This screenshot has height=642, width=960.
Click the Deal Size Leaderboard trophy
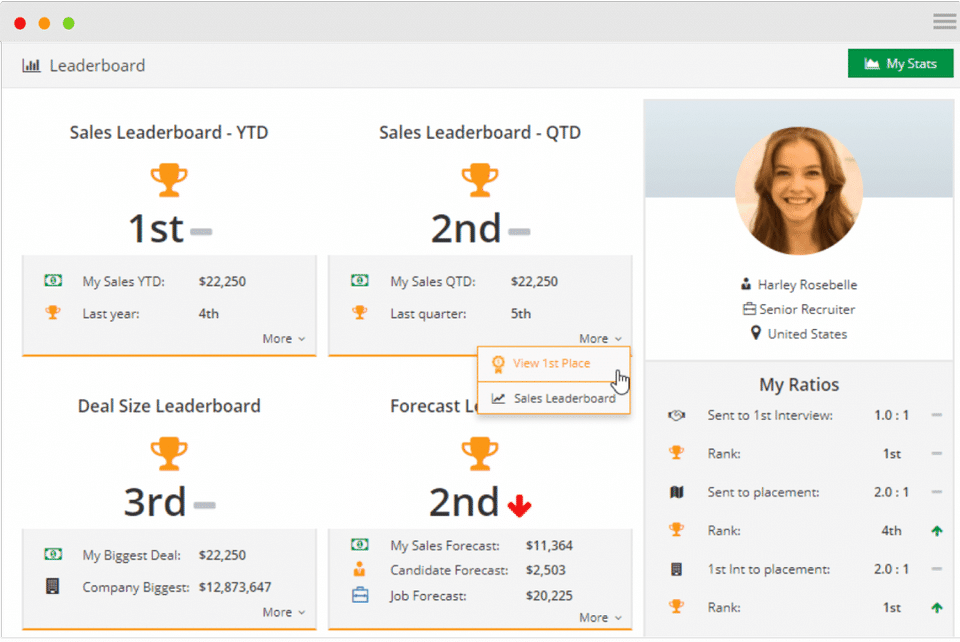[x=169, y=454]
